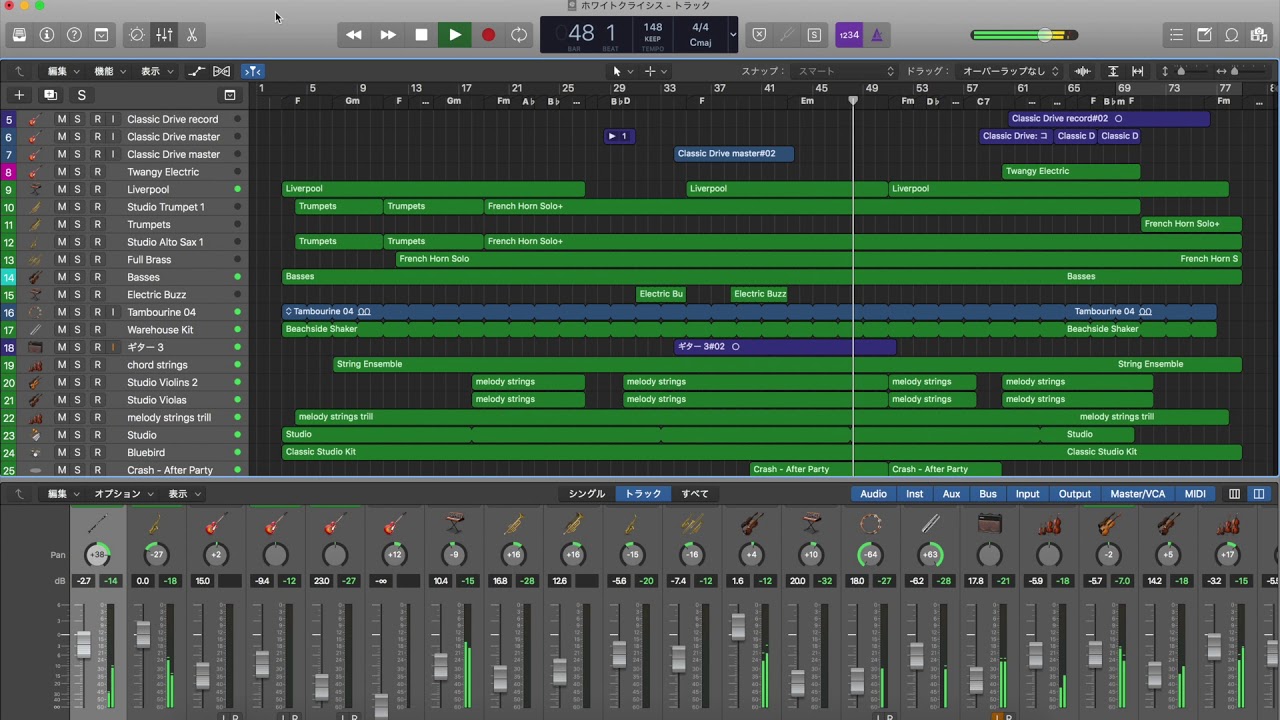This screenshot has width=1280, height=720.
Task: Switch mixer to the シングル tab
Action: 586,494
